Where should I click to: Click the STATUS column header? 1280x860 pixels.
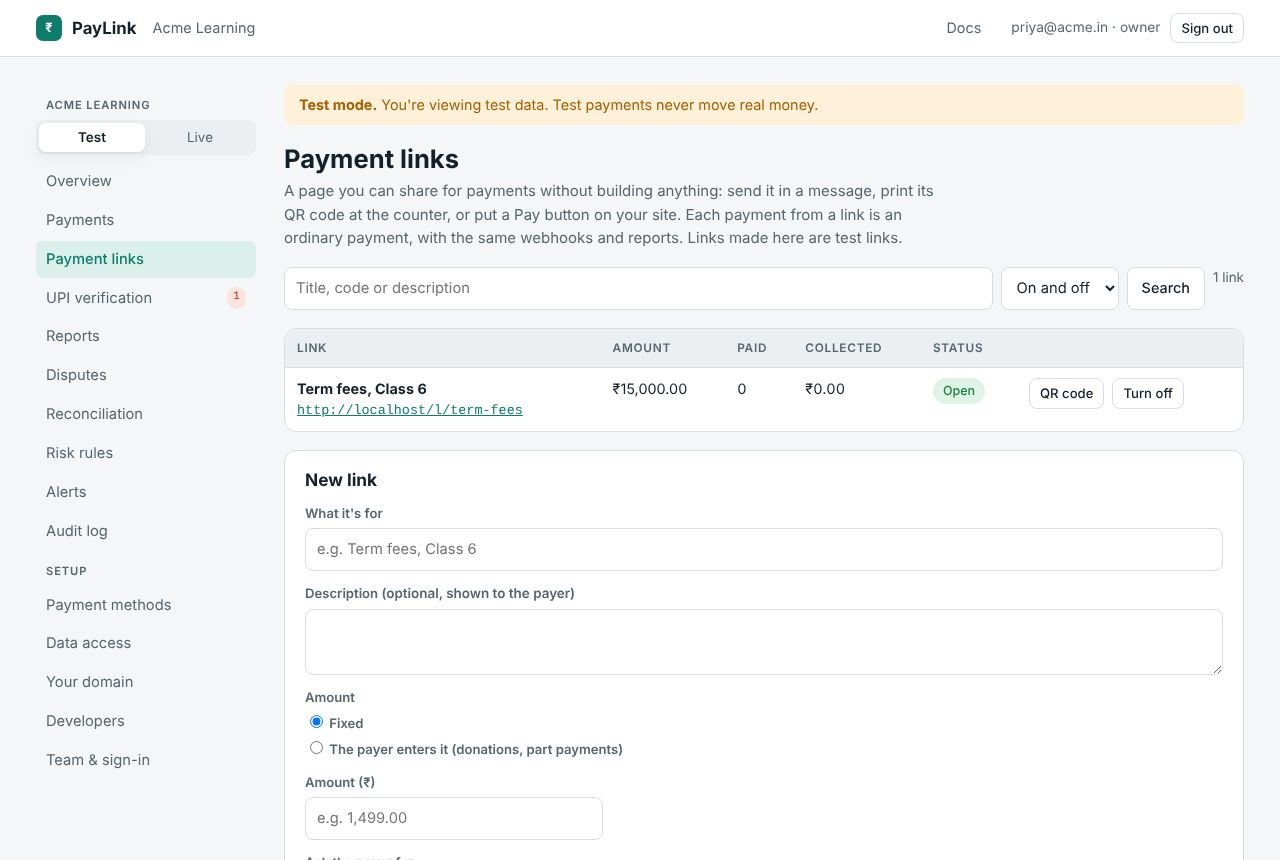point(958,348)
